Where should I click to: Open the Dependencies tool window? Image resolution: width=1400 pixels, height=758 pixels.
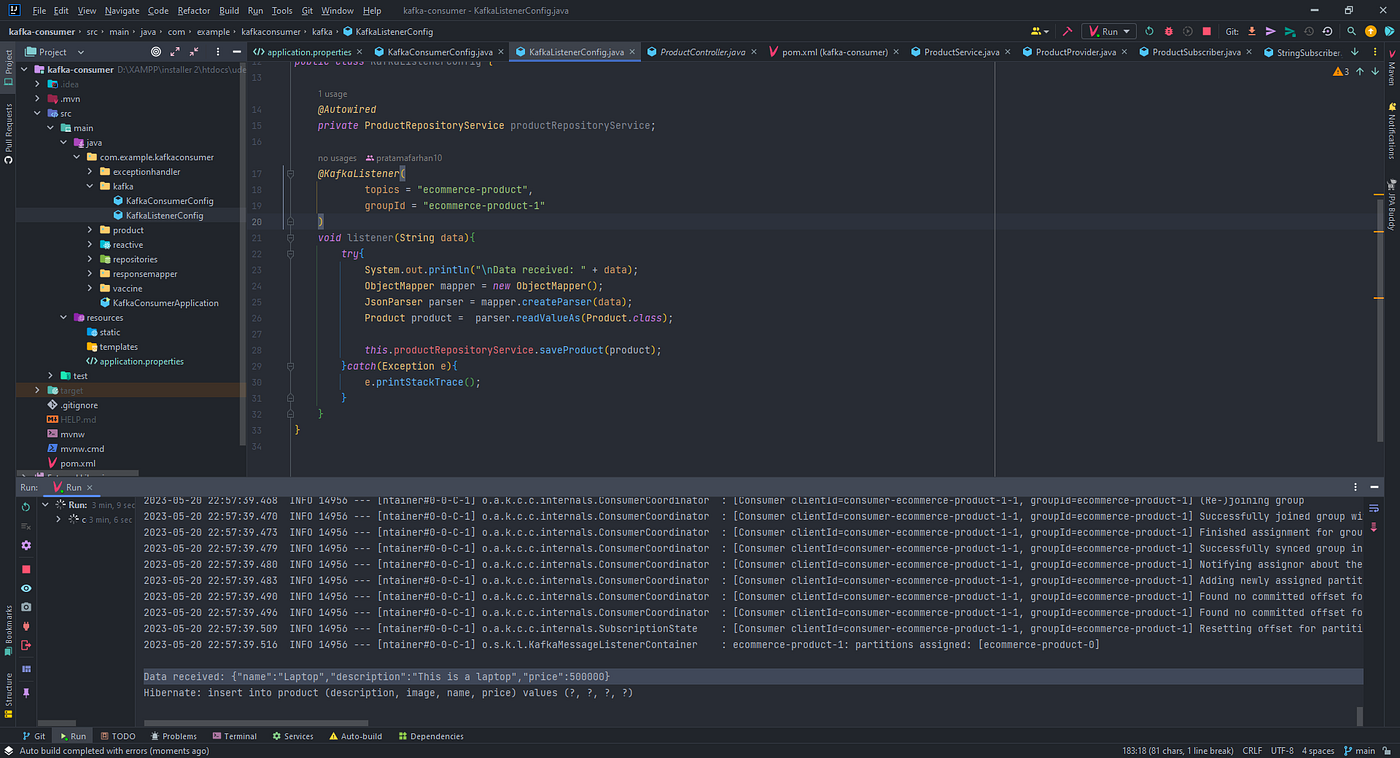[431, 736]
